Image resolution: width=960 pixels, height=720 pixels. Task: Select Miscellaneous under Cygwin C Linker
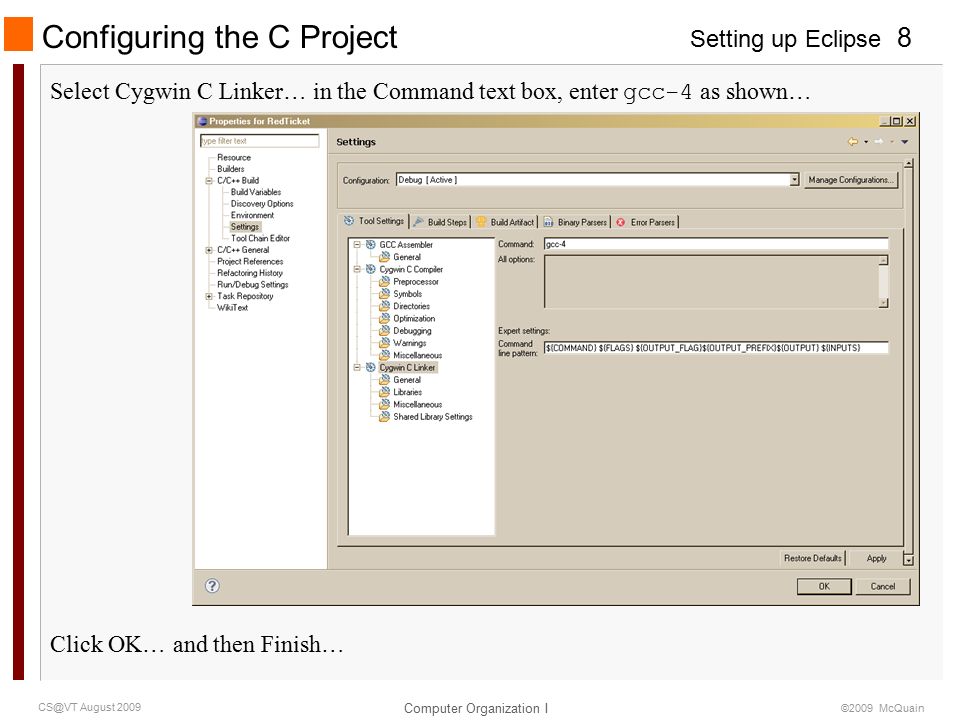[x=418, y=404]
